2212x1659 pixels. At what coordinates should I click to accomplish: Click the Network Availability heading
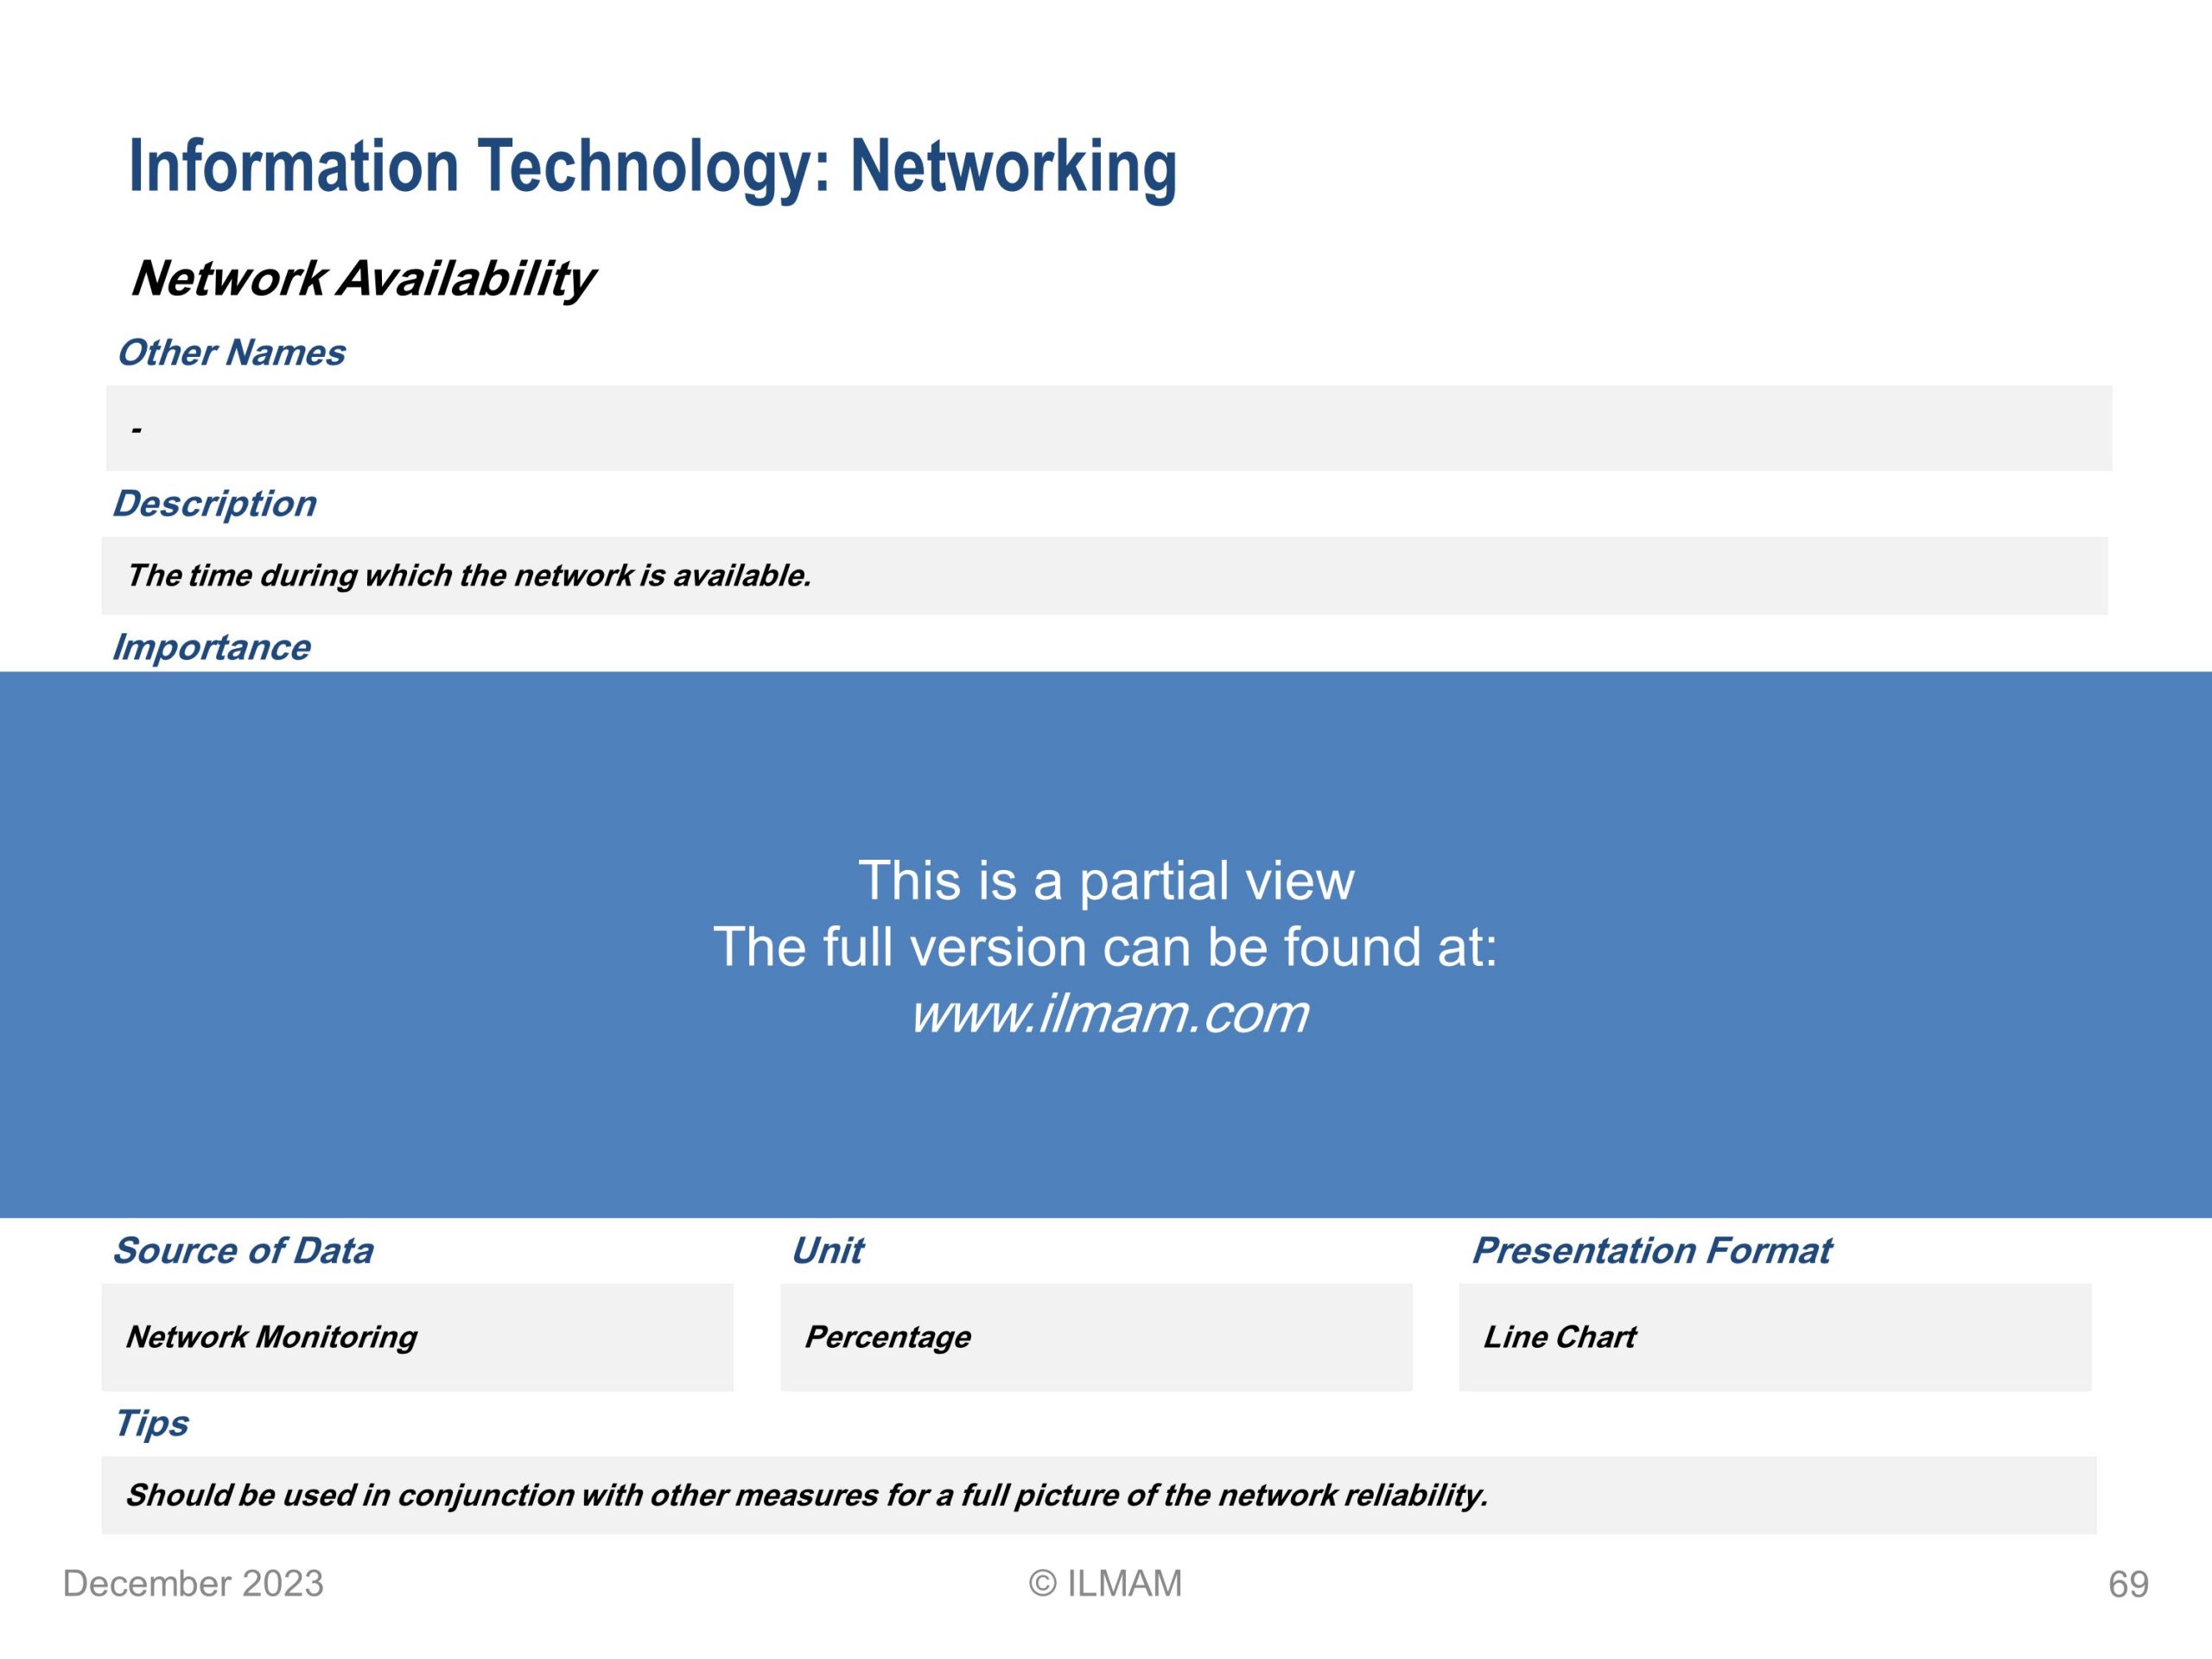pos(363,280)
